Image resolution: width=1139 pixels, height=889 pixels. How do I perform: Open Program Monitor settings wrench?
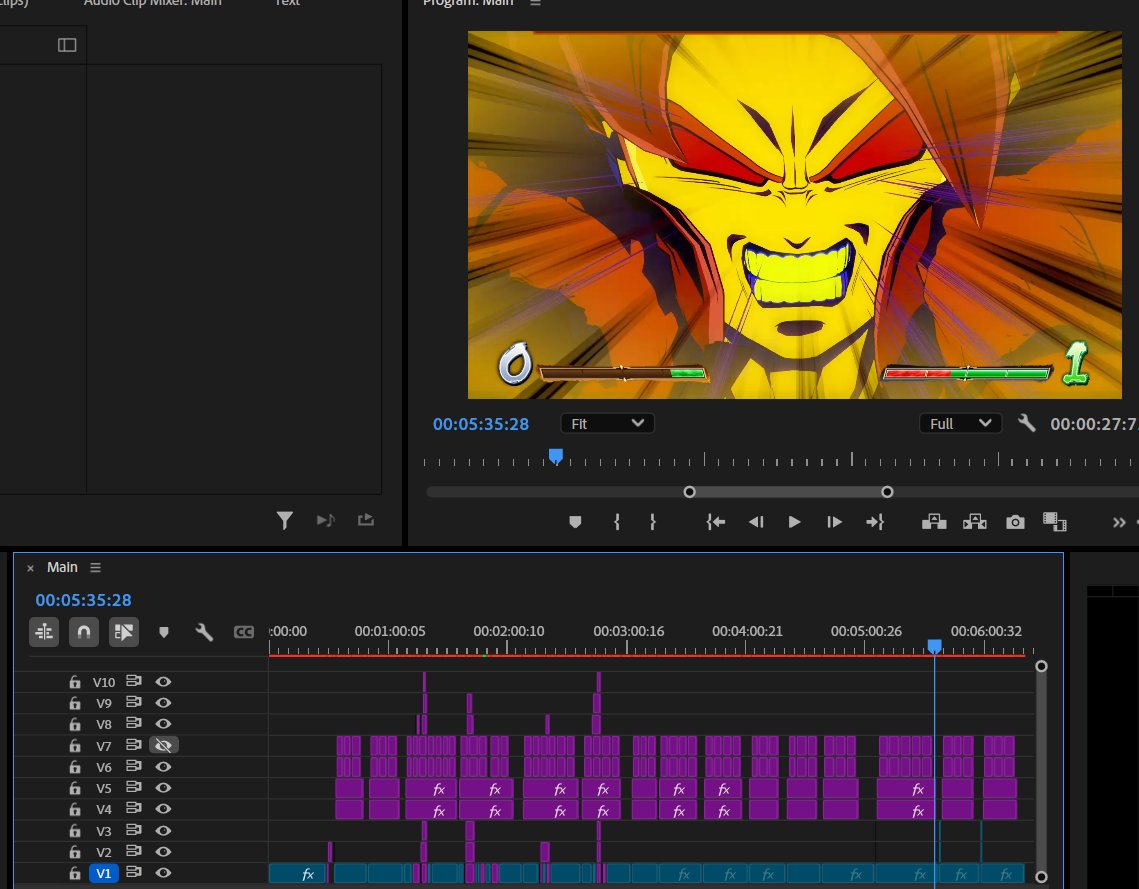pos(1026,423)
